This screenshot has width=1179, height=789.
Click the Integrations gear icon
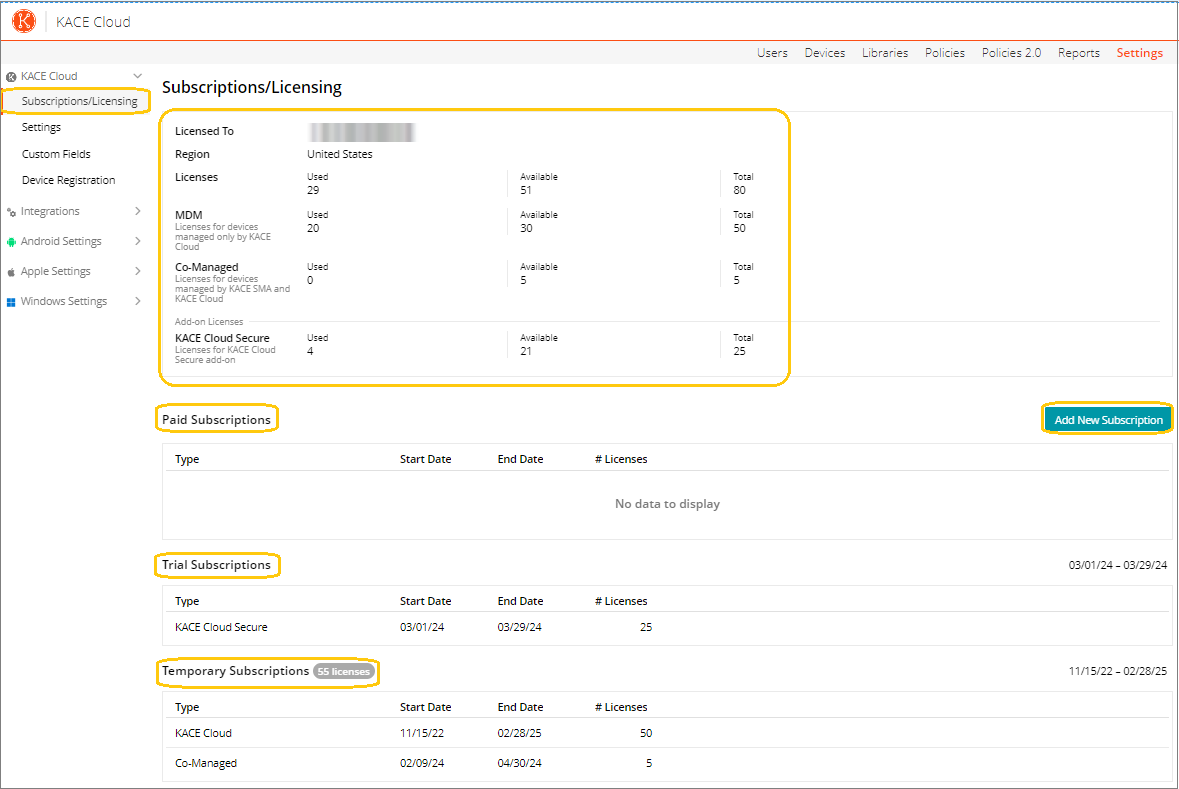[x=11, y=212]
